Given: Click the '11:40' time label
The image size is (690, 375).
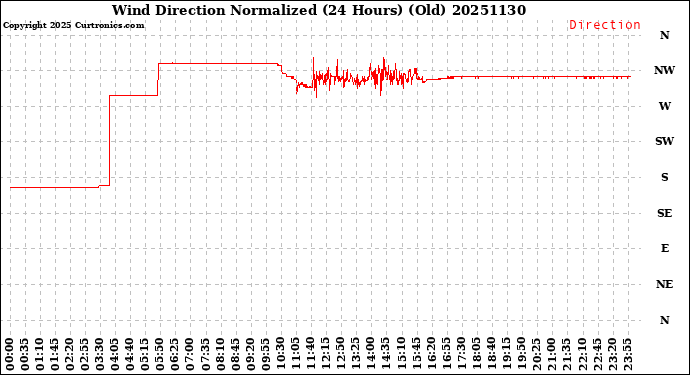Looking at the screenshot, I should click(310, 354).
